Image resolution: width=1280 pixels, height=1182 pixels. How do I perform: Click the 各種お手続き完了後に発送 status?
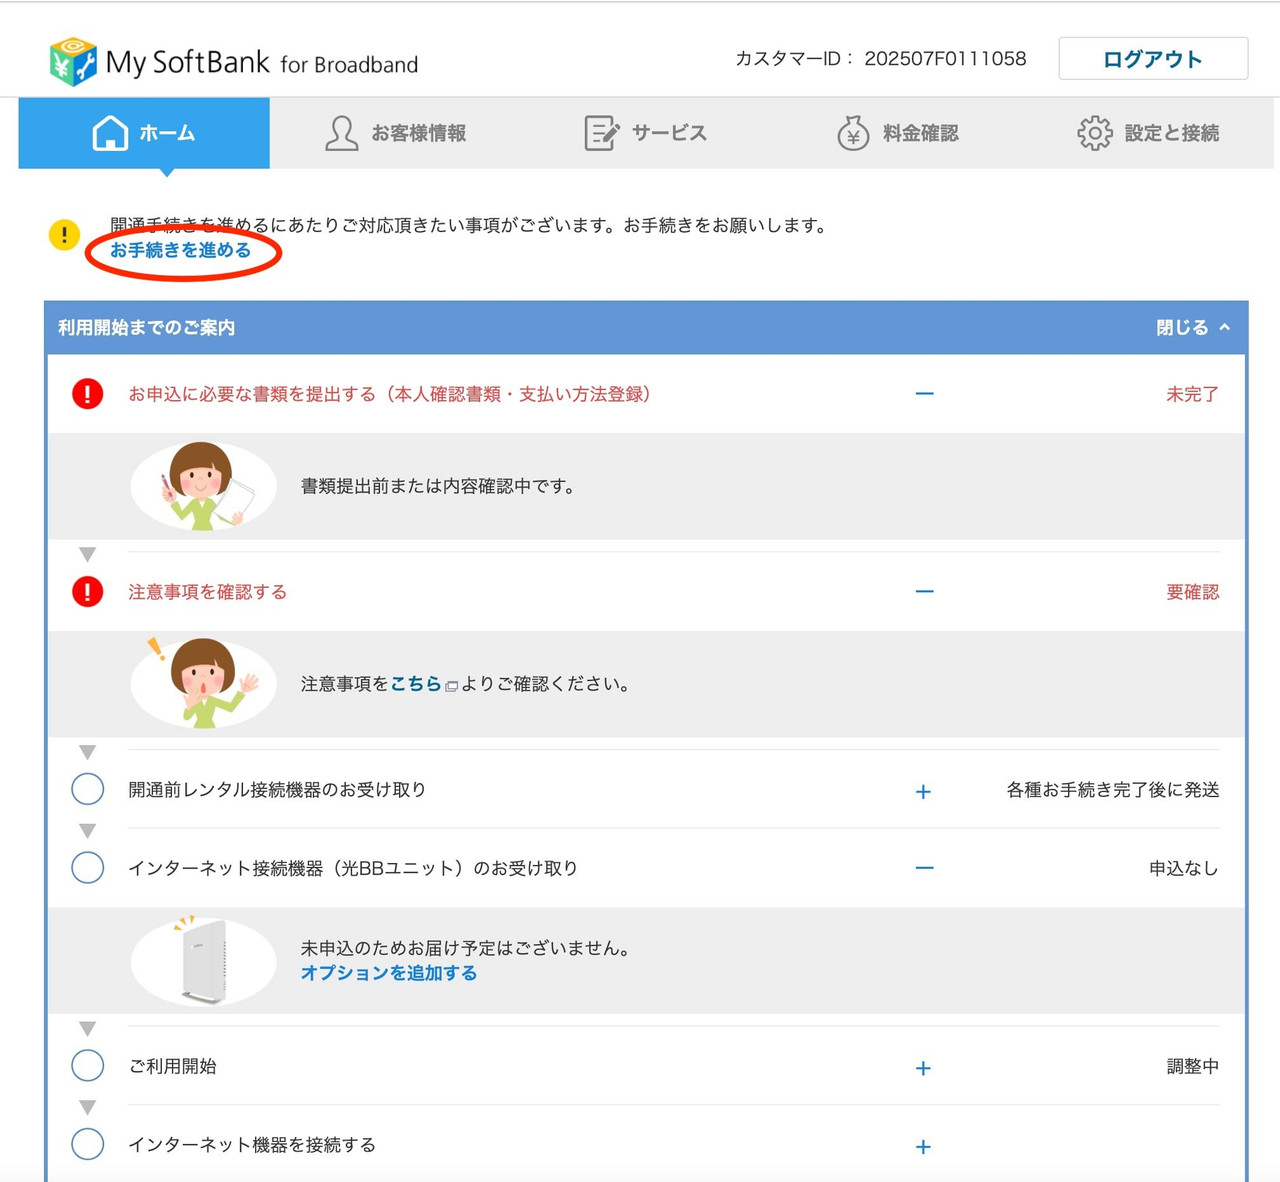pos(1113,790)
